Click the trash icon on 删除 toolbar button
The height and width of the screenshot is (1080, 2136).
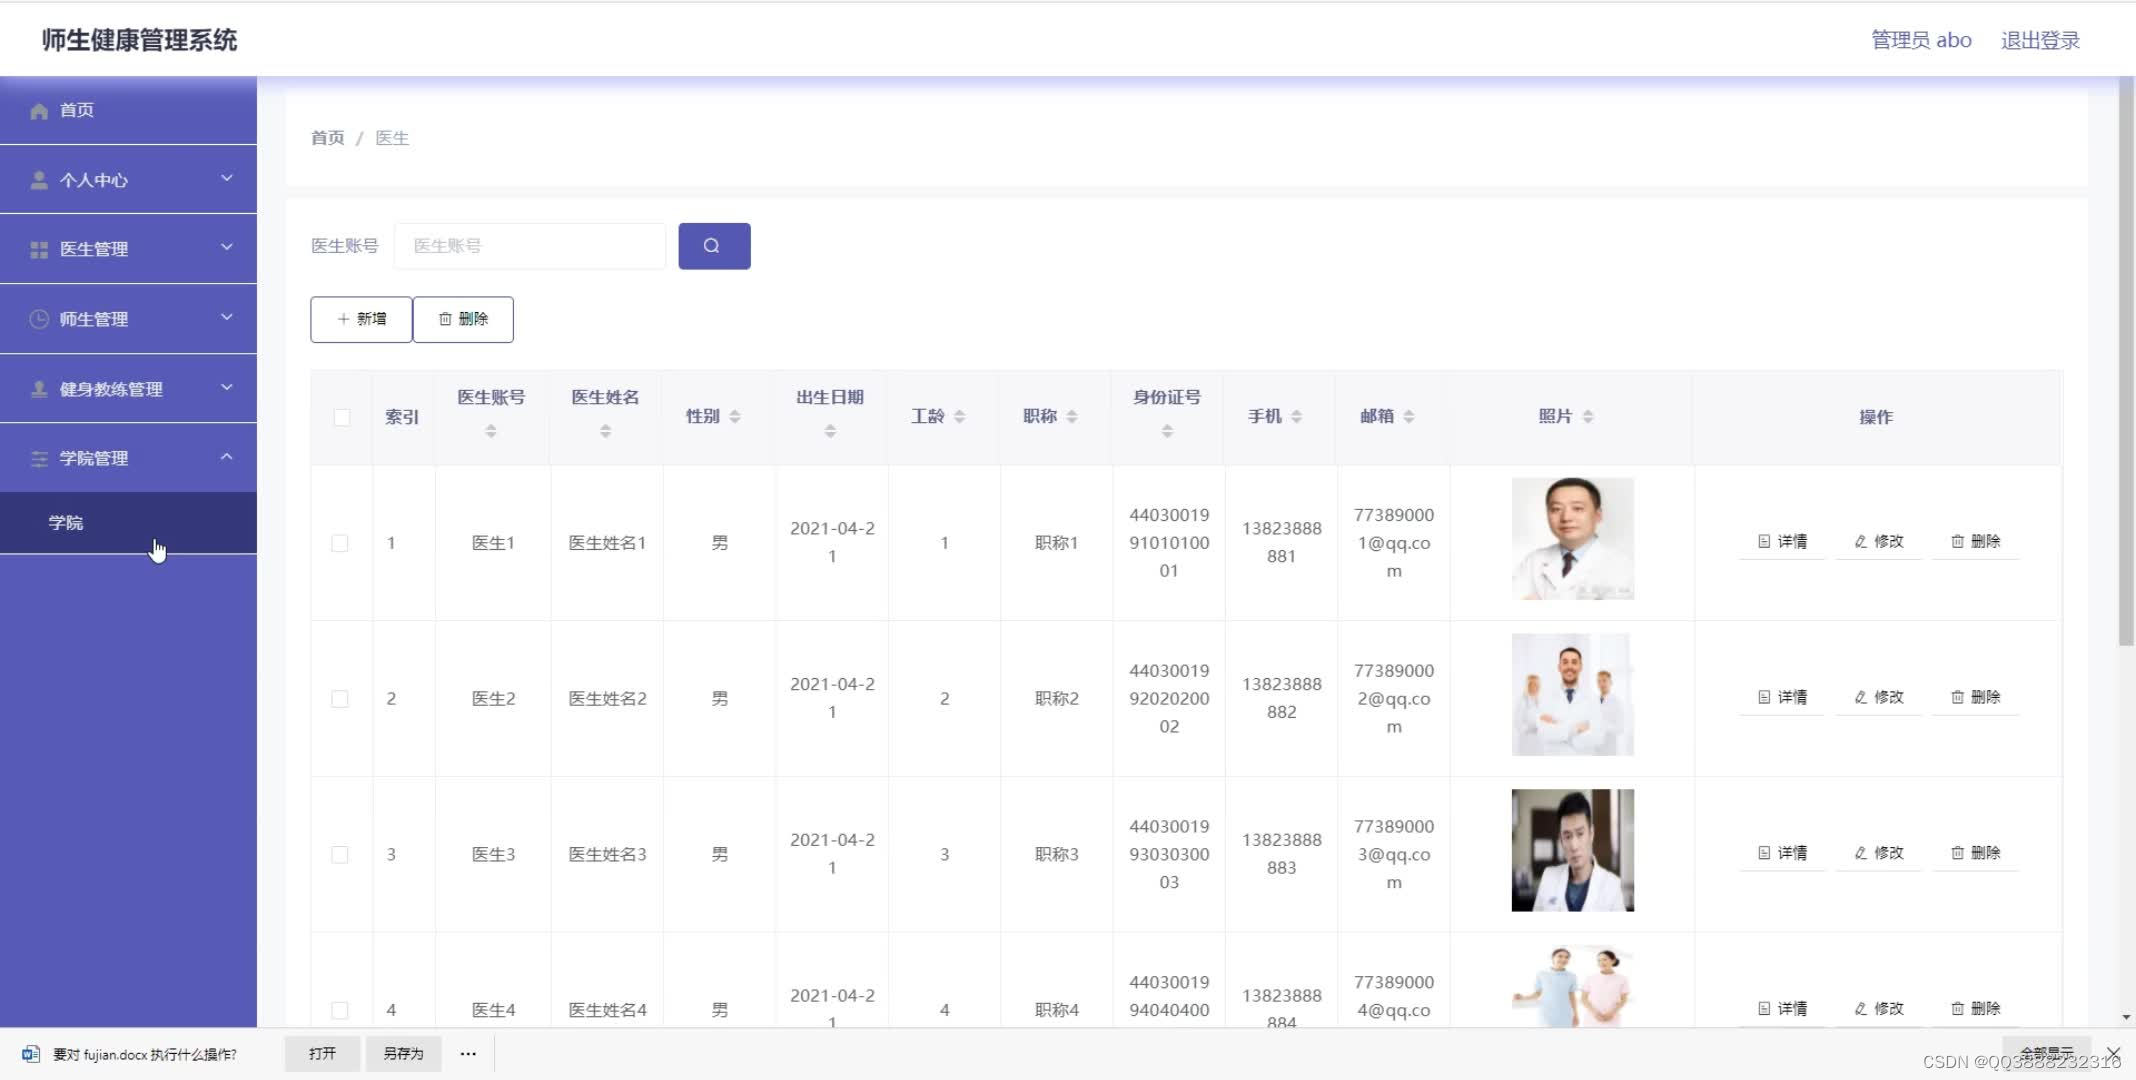(x=446, y=318)
